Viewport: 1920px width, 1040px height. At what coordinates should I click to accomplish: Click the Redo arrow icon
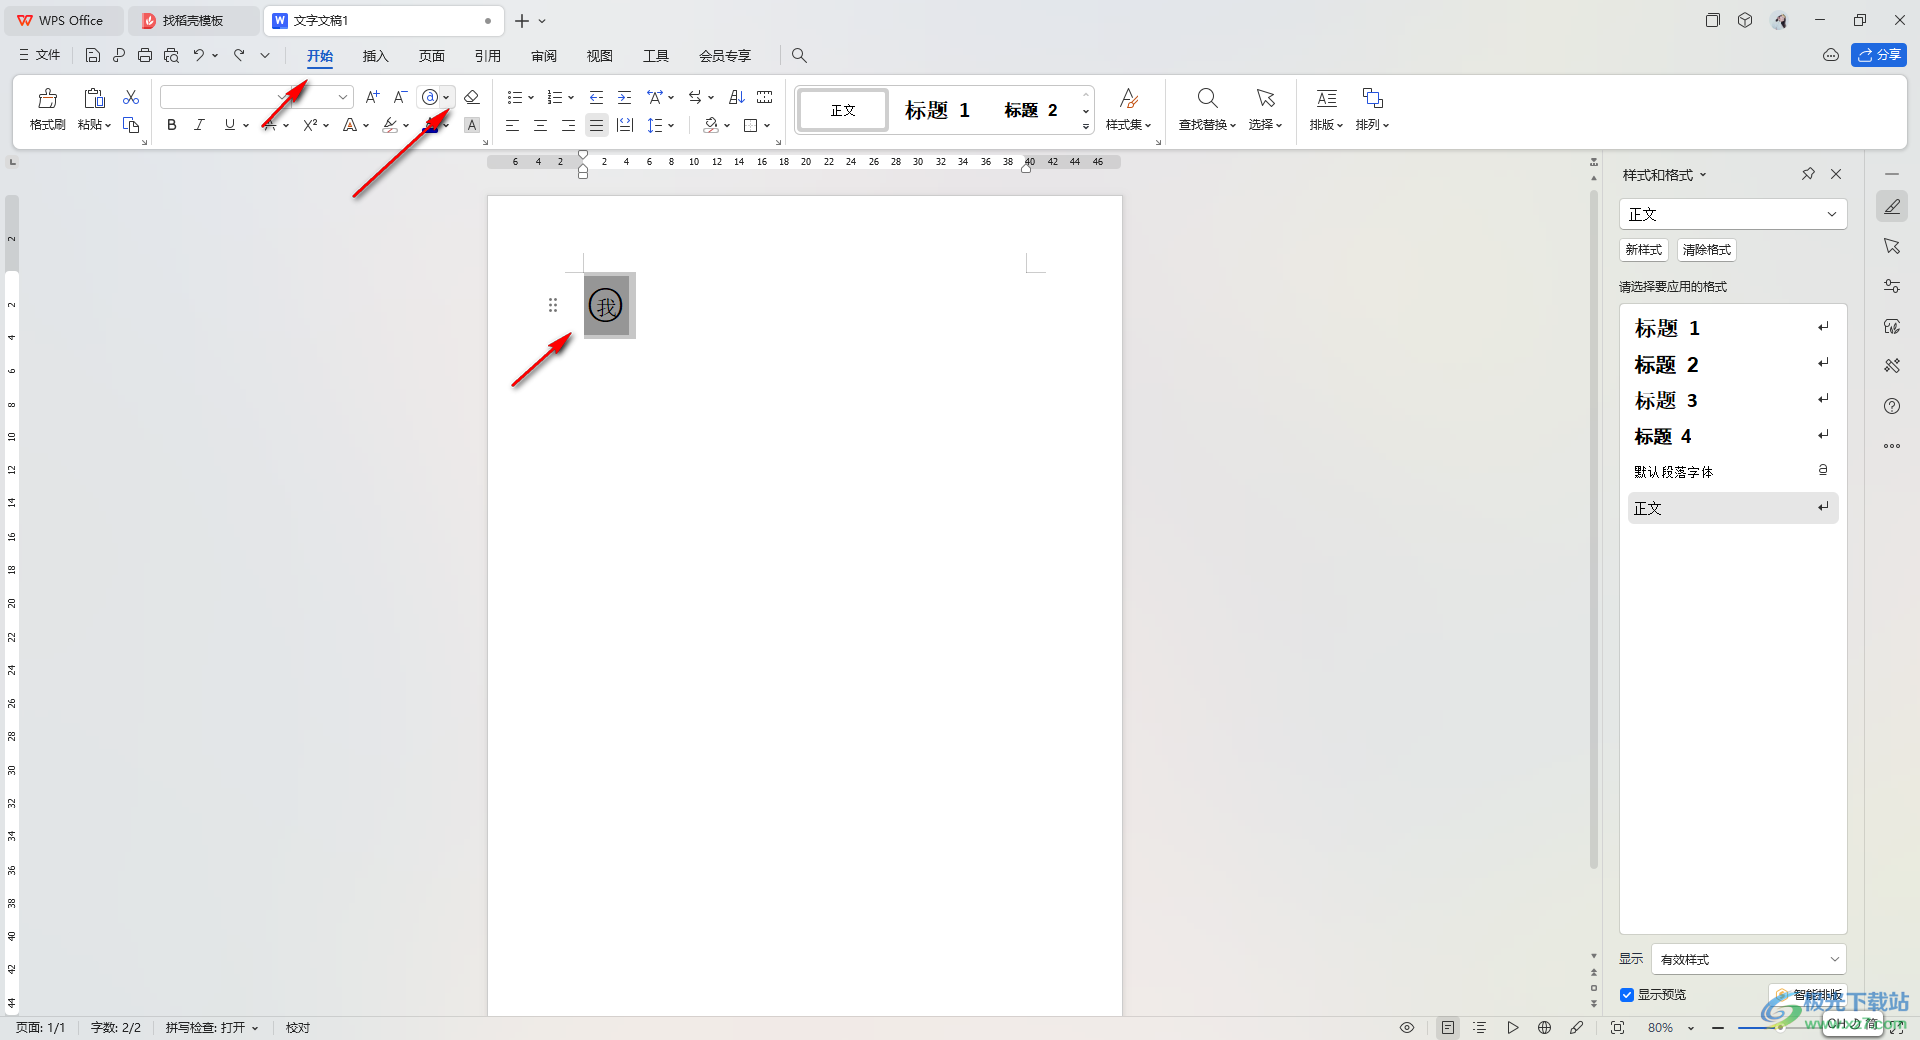click(x=240, y=55)
